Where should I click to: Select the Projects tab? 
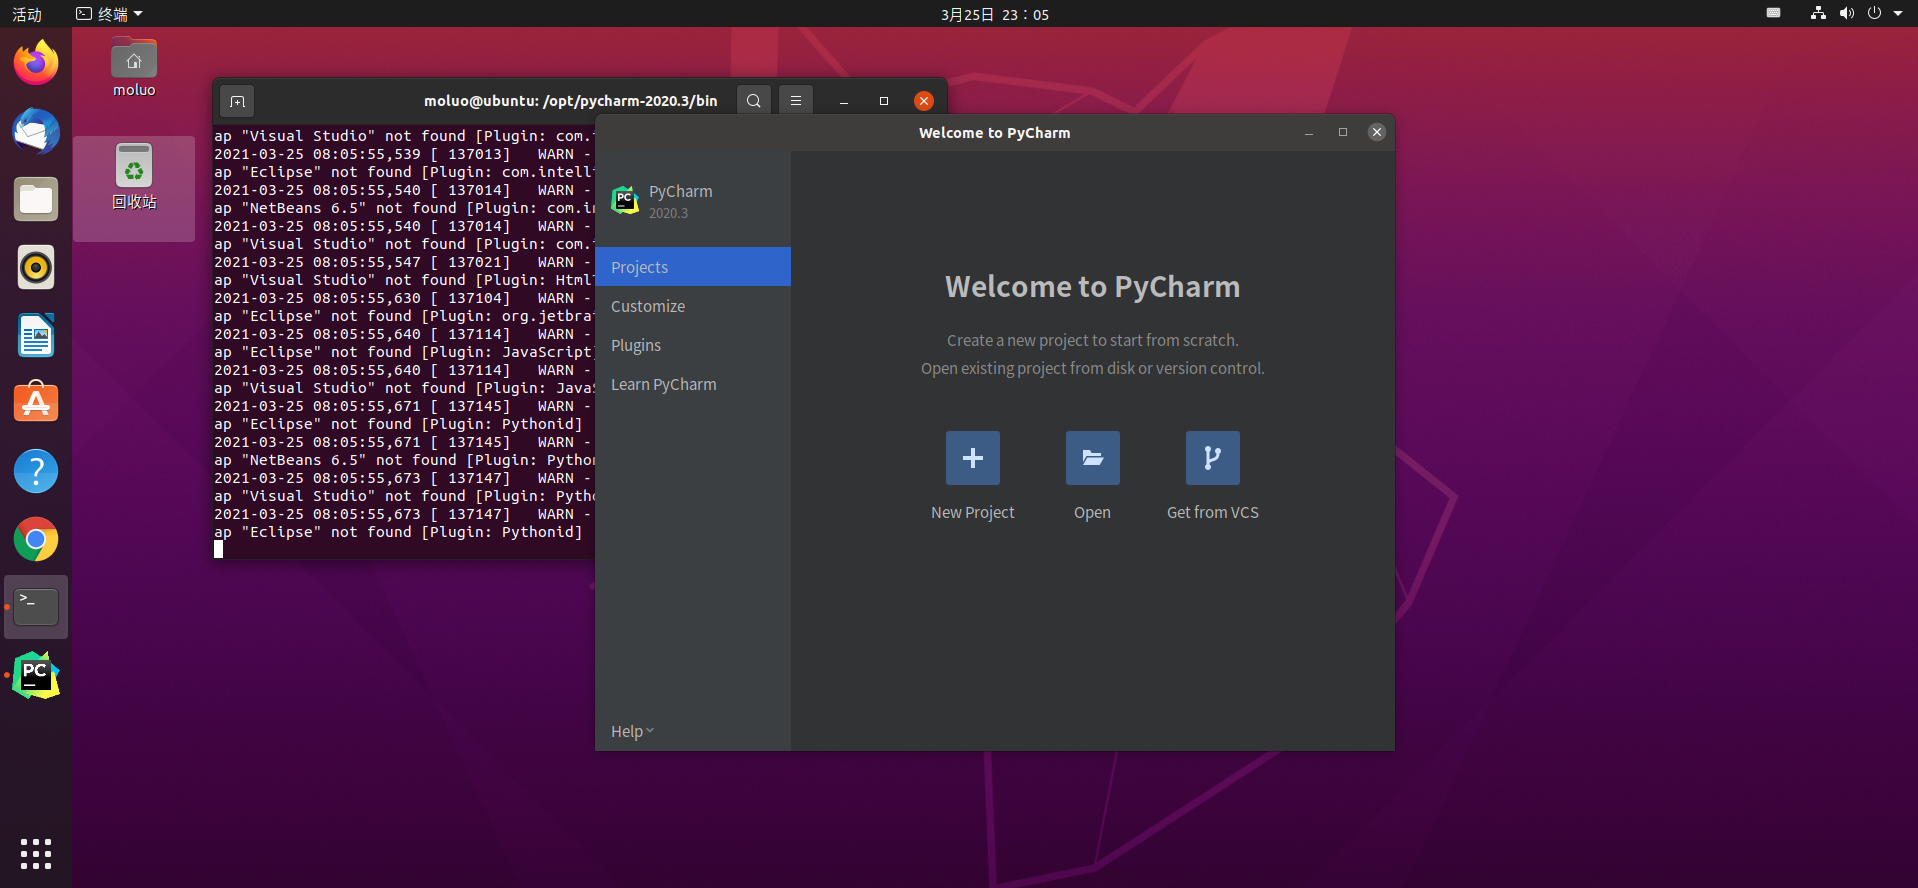(x=693, y=267)
